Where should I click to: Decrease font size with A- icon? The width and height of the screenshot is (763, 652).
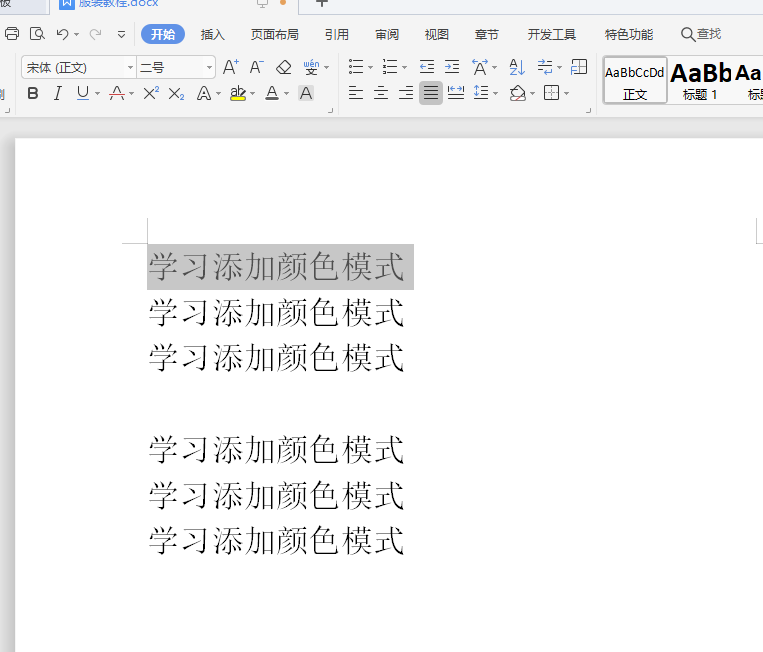[x=256, y=67]
